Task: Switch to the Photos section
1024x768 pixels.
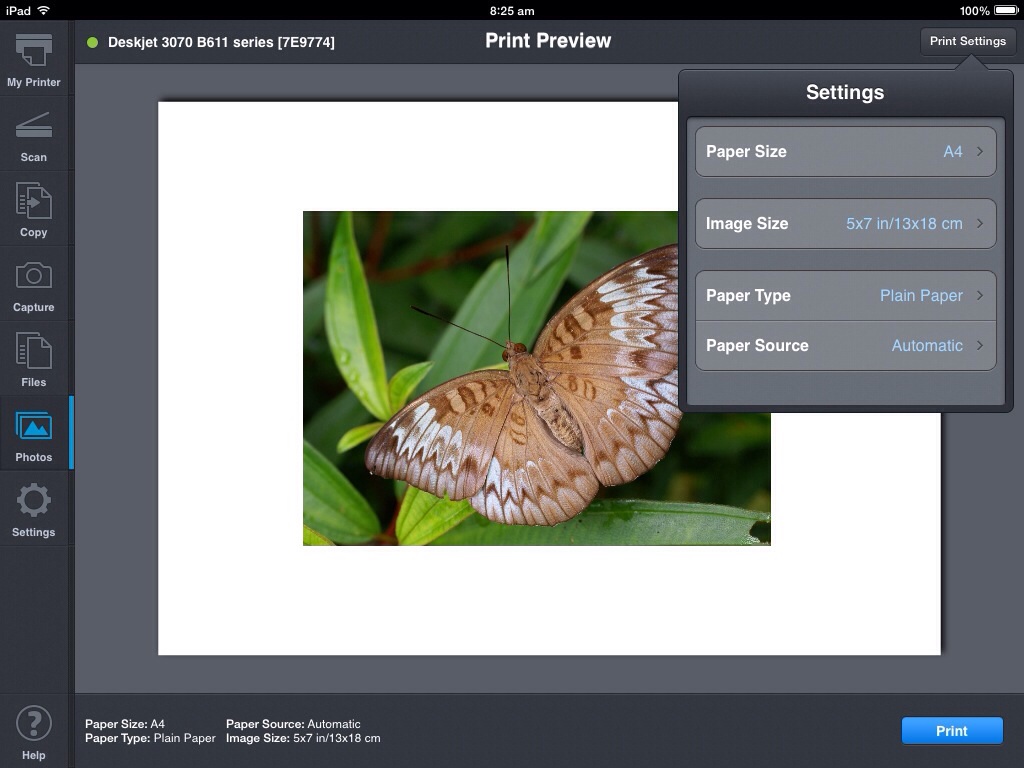Action: pyautogui.click(x=33, y=433)
